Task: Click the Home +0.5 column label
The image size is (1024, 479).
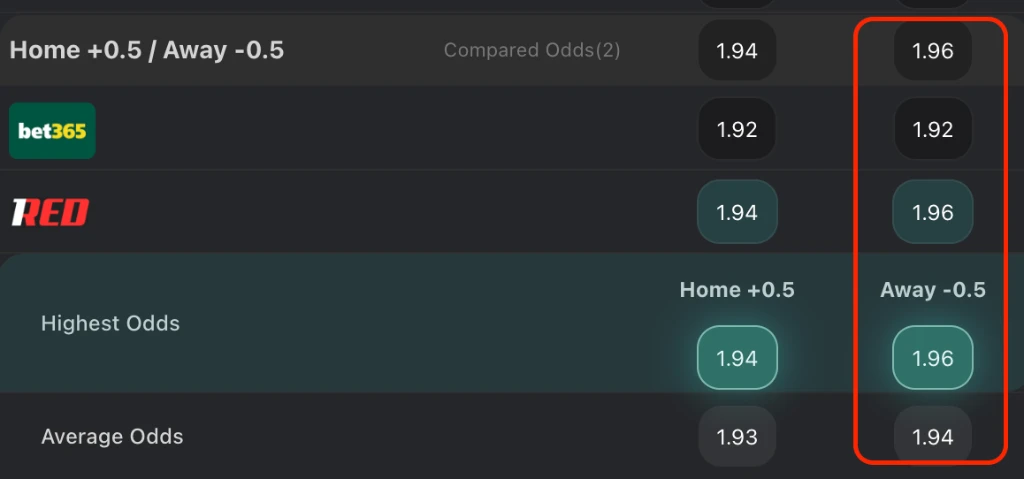Action: click(737, 290)
